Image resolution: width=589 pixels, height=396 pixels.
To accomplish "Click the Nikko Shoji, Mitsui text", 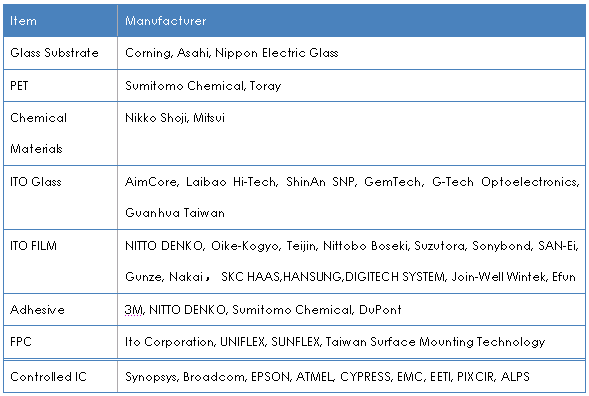I will click(175, 118).
